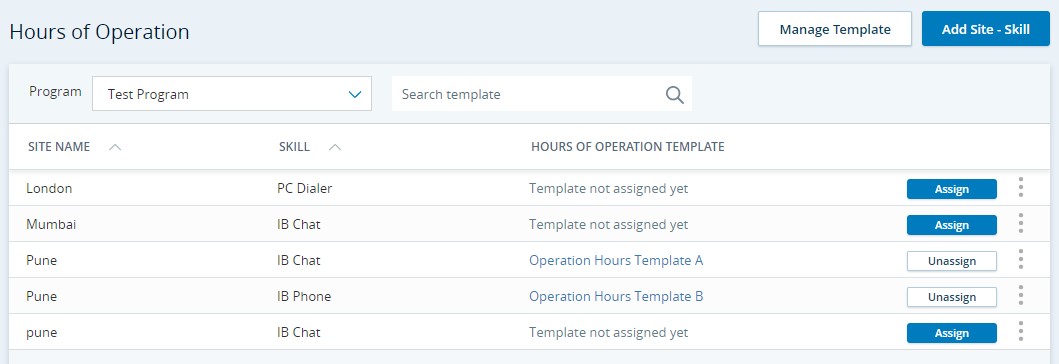Sort by Site Name arrow

click(115, 147)
